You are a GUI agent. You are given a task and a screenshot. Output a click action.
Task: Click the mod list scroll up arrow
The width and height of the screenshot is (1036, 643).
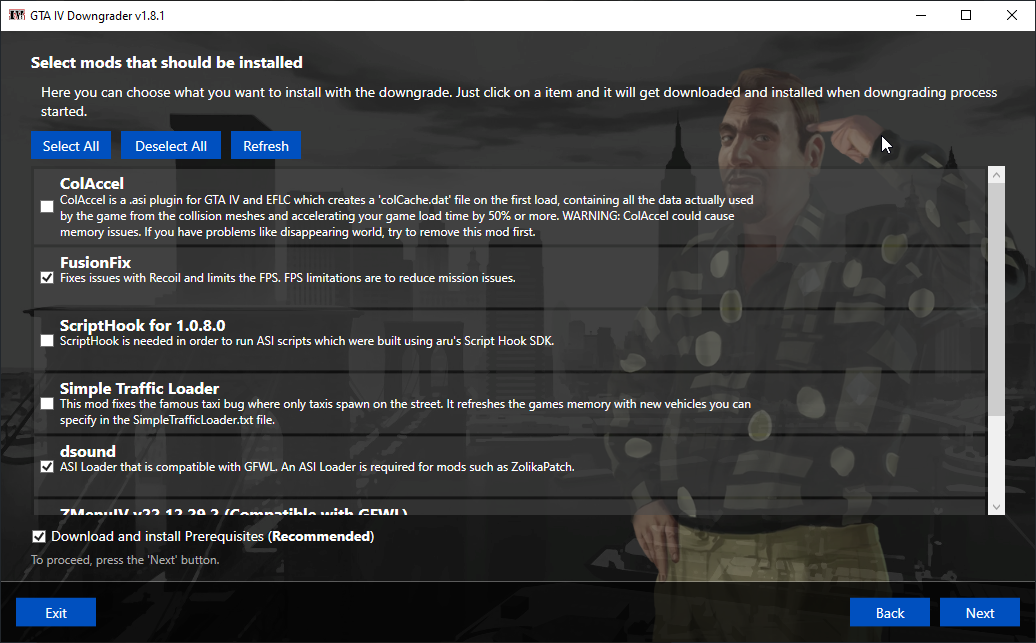click(996, 175)
